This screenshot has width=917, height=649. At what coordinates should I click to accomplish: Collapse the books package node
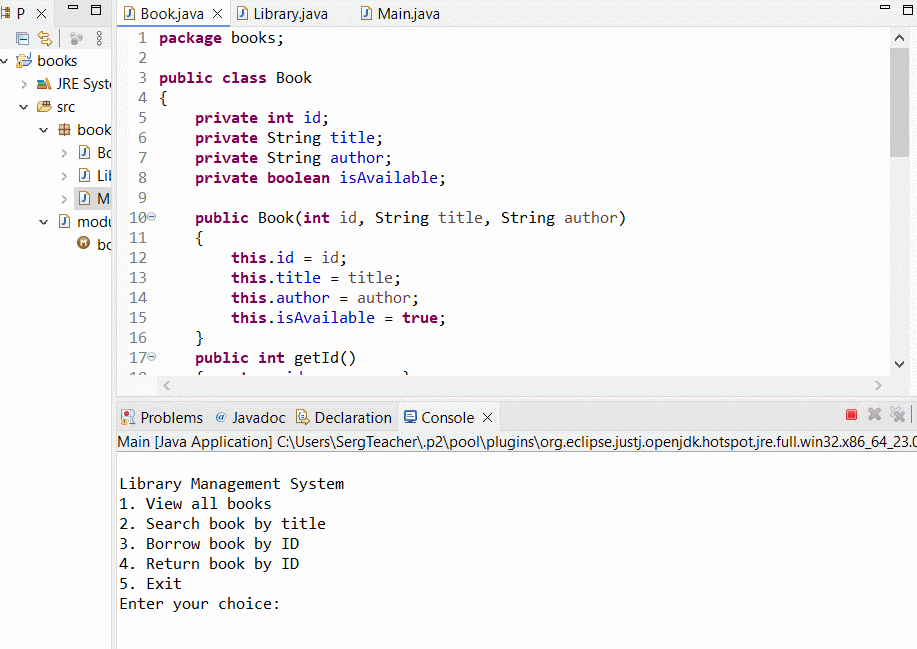pos(44,130)
